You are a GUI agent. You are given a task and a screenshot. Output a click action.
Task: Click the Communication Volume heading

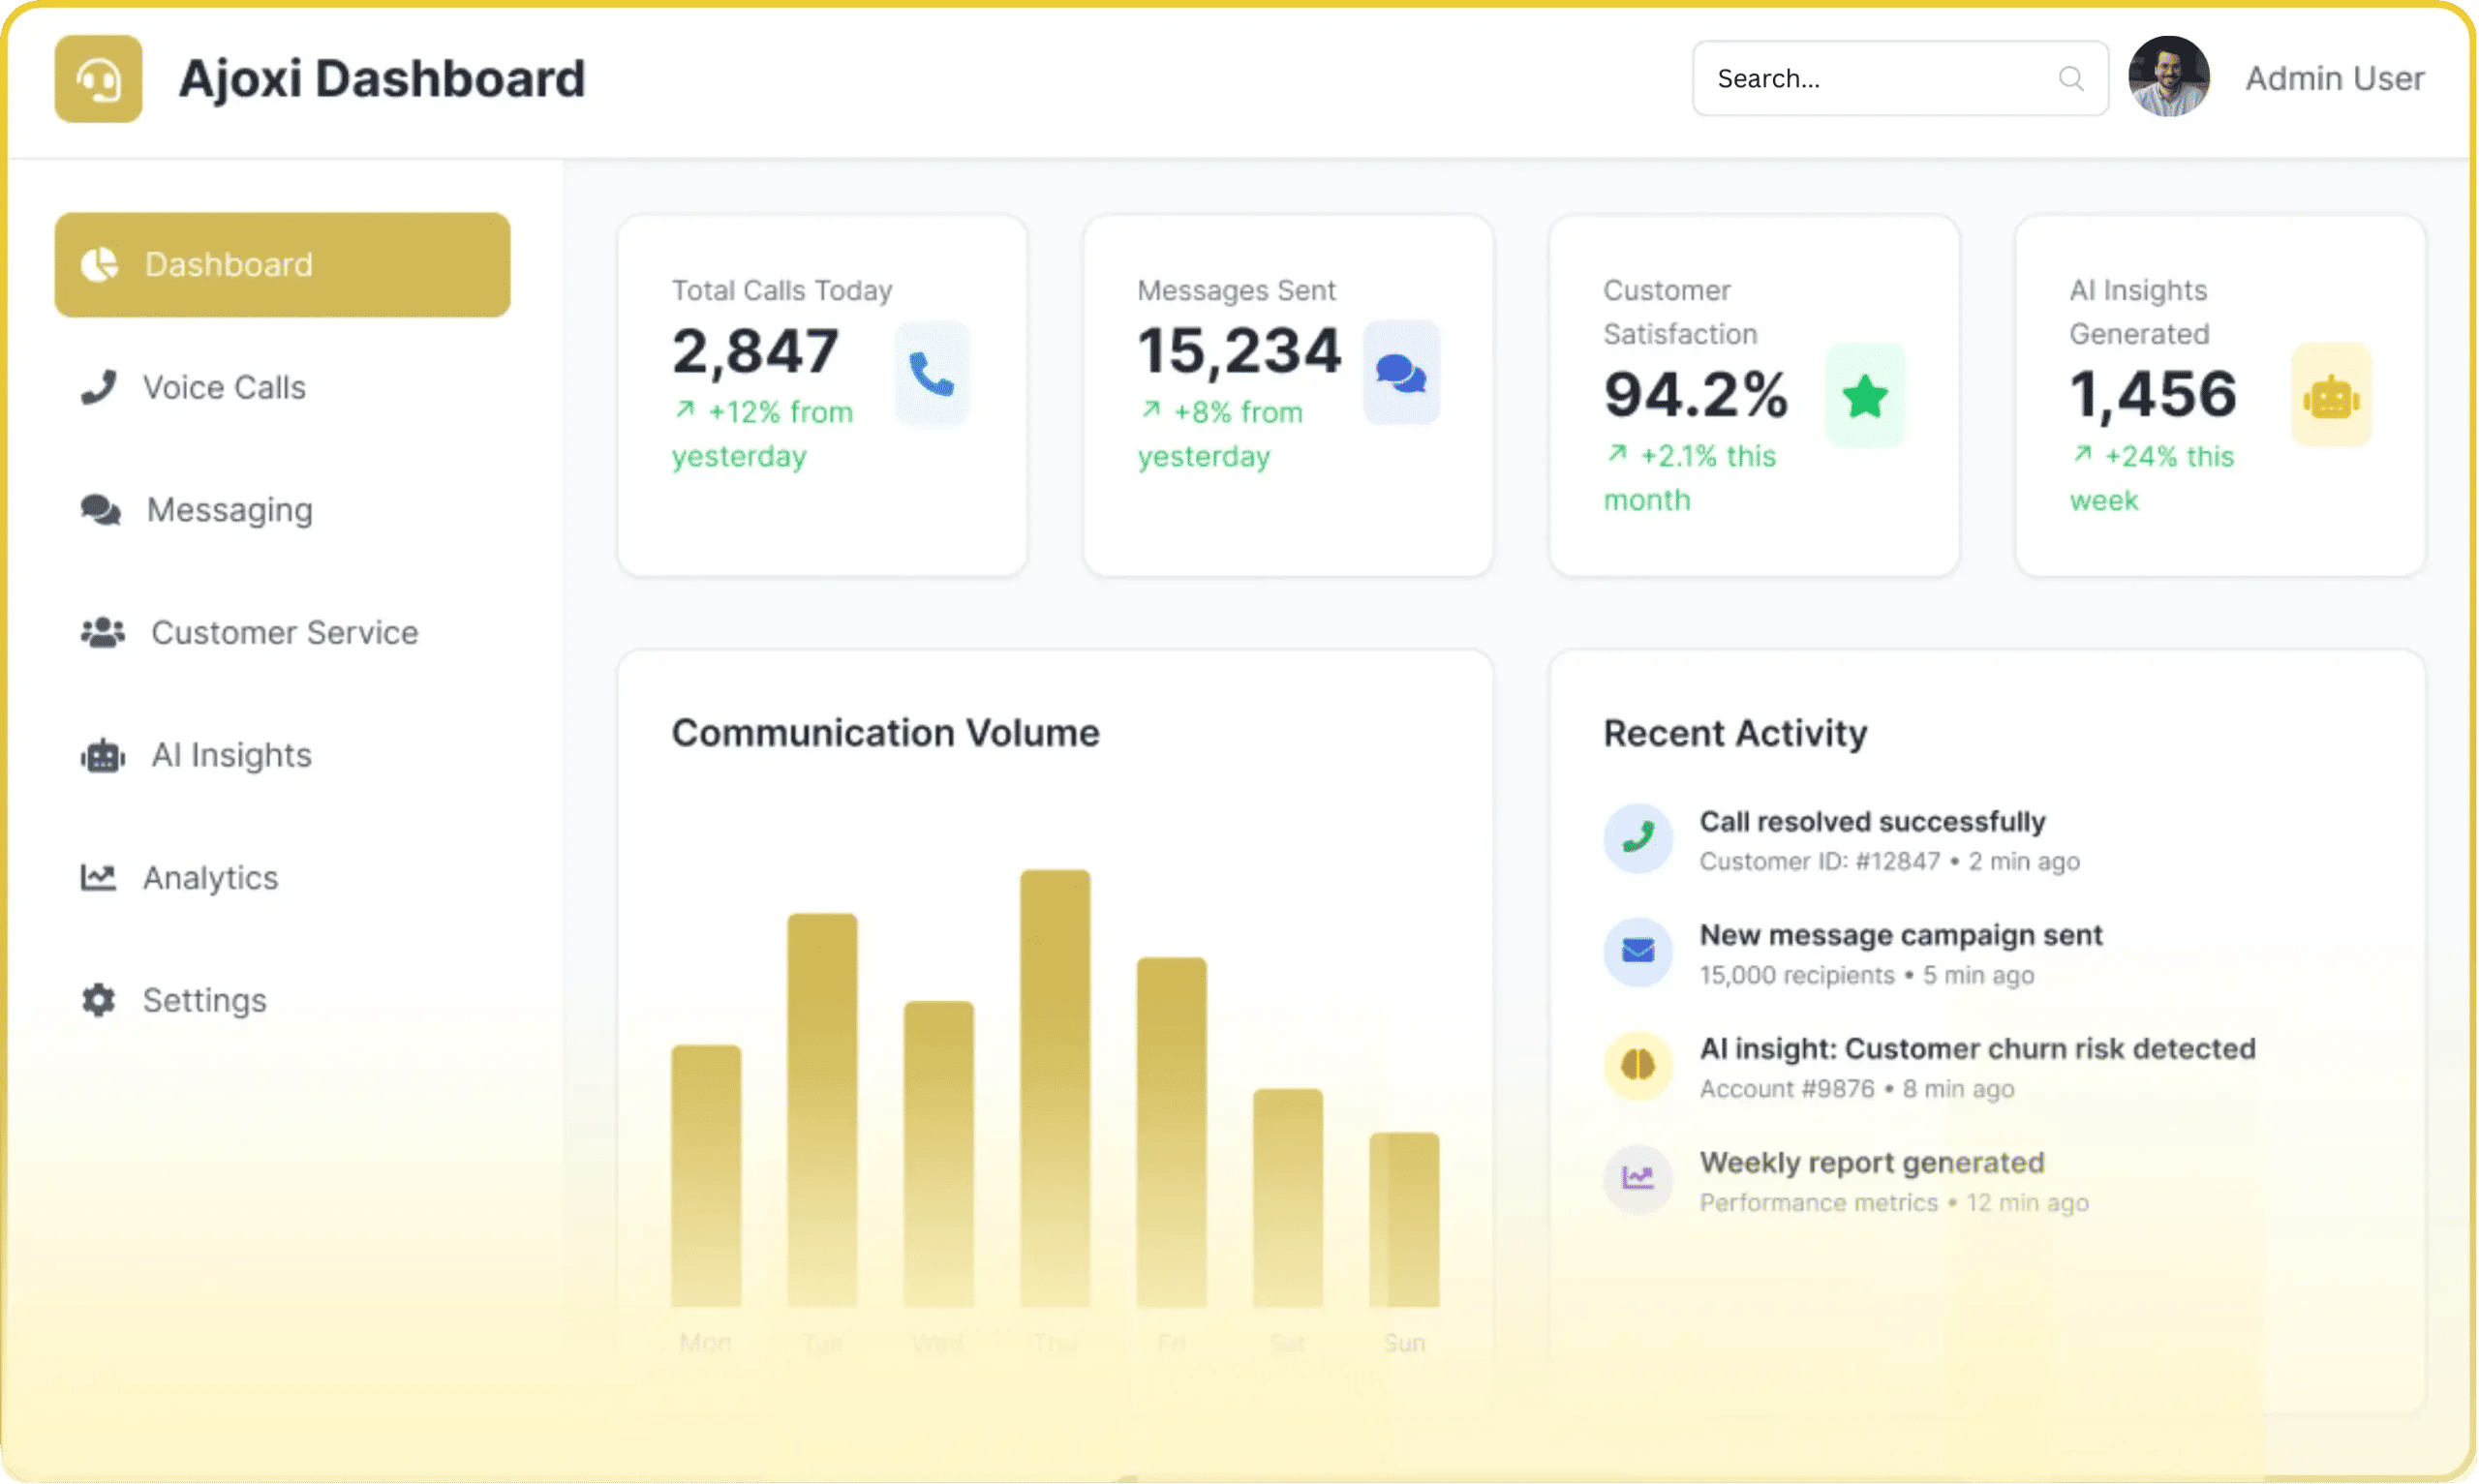coord(886,734)
